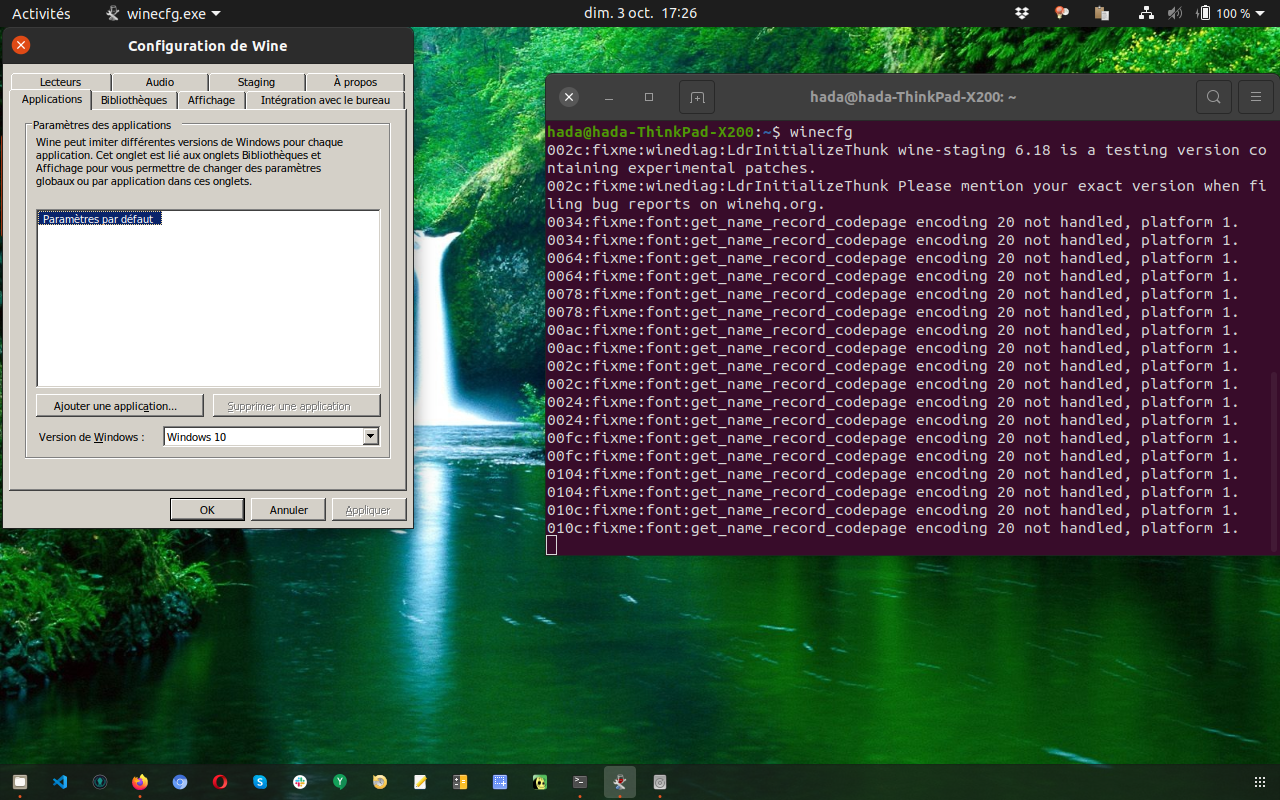Open the Staging tab
This screenshot has width=1280, height=800.
click(256, 82)
